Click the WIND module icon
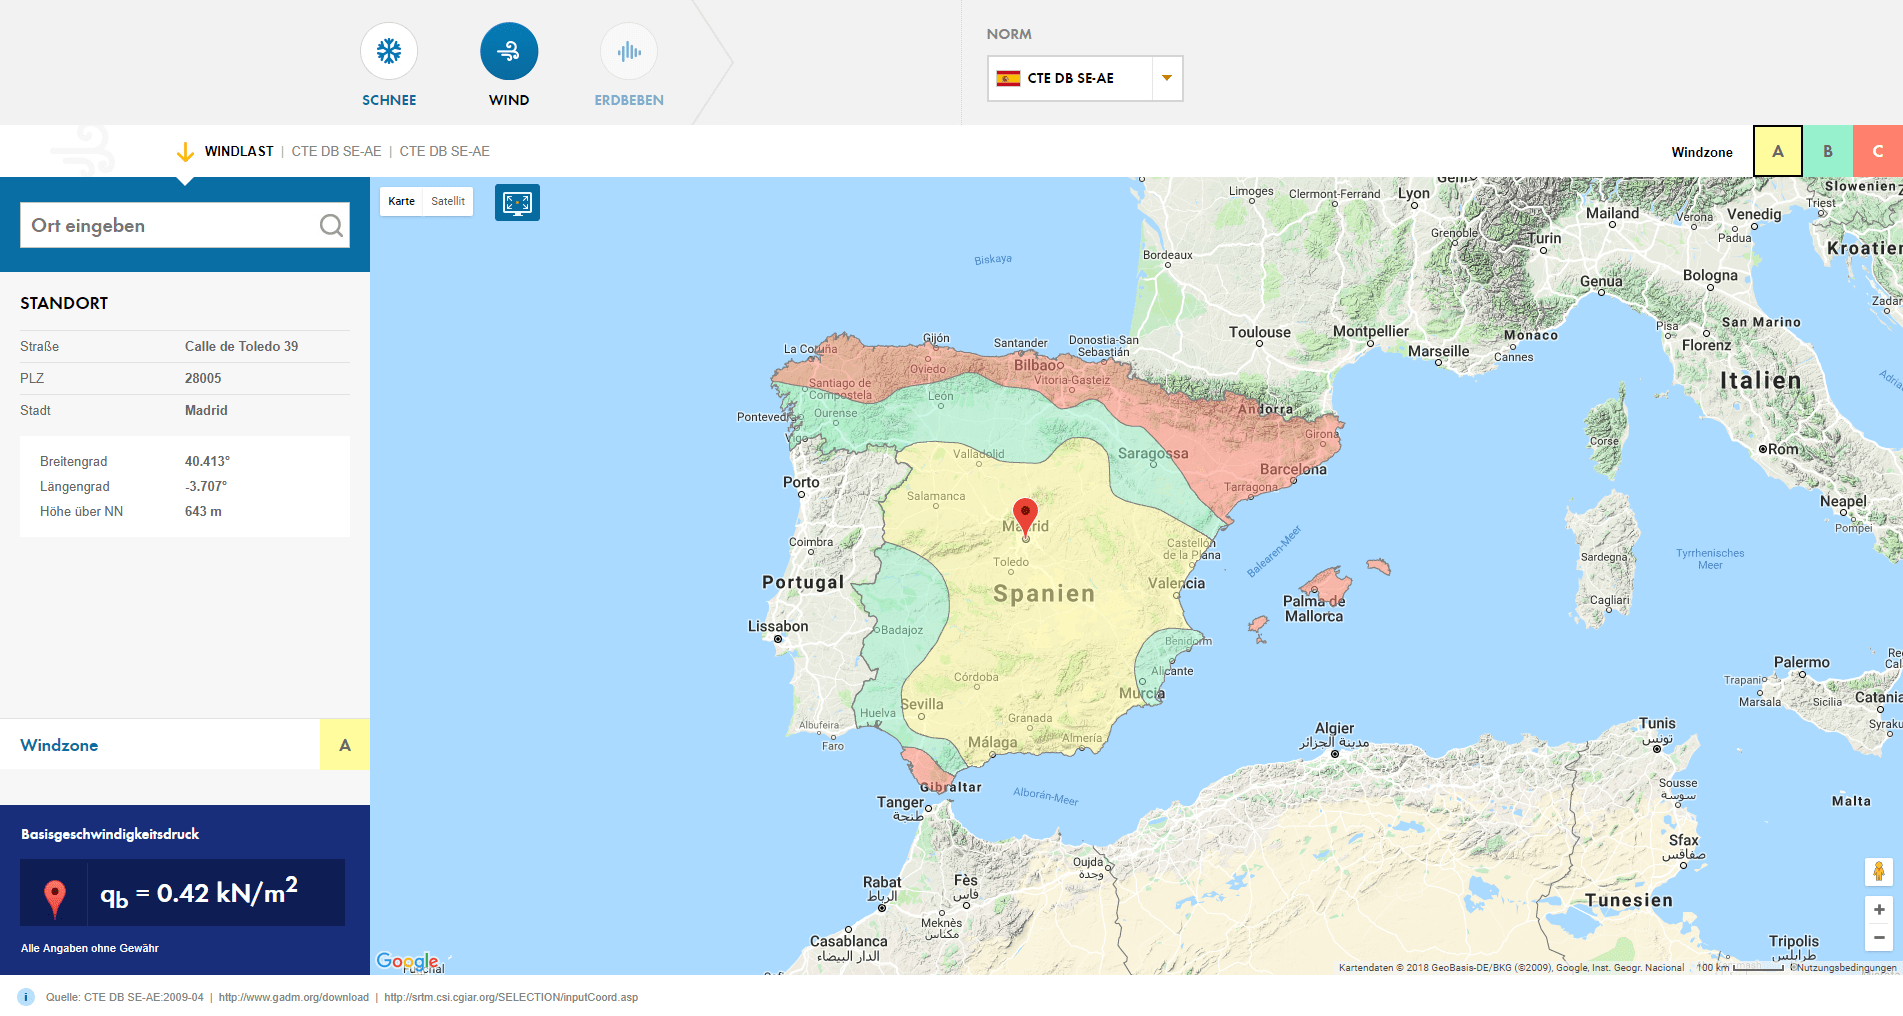The height and width of the screenshot is (1016, 1903). tap(509, 50)
